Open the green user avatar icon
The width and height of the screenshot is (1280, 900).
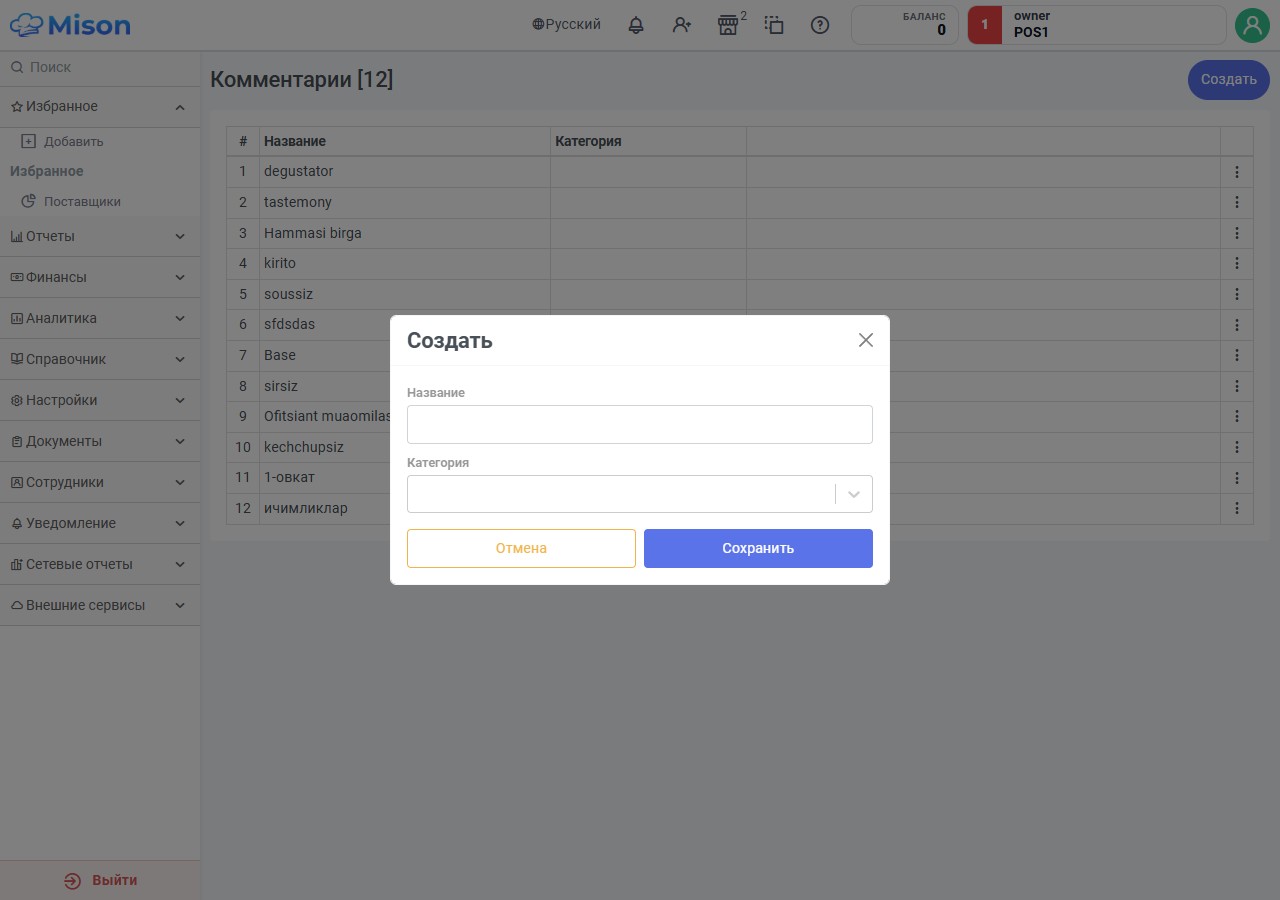click(x=1252, y=25)
